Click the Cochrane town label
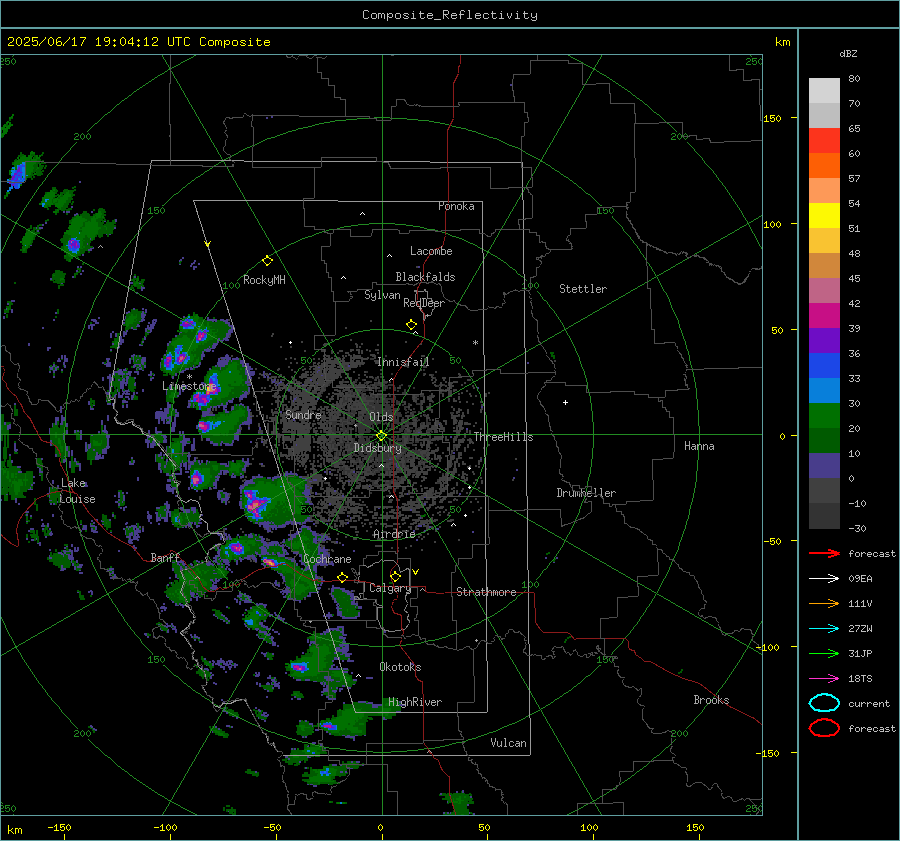Viewport: 900px width, 841px height. pyautogui.click(x=327, y=559)
